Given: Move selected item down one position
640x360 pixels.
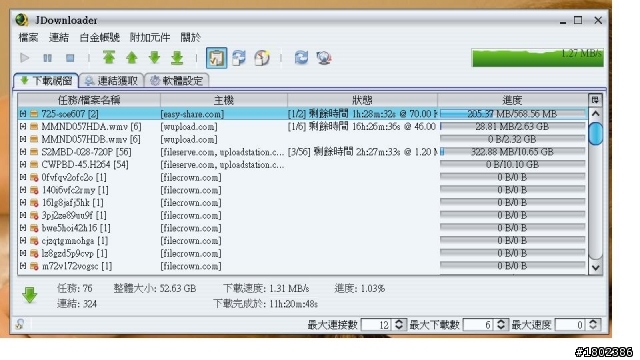Looking at the screenshot, I should click(154, 58).
